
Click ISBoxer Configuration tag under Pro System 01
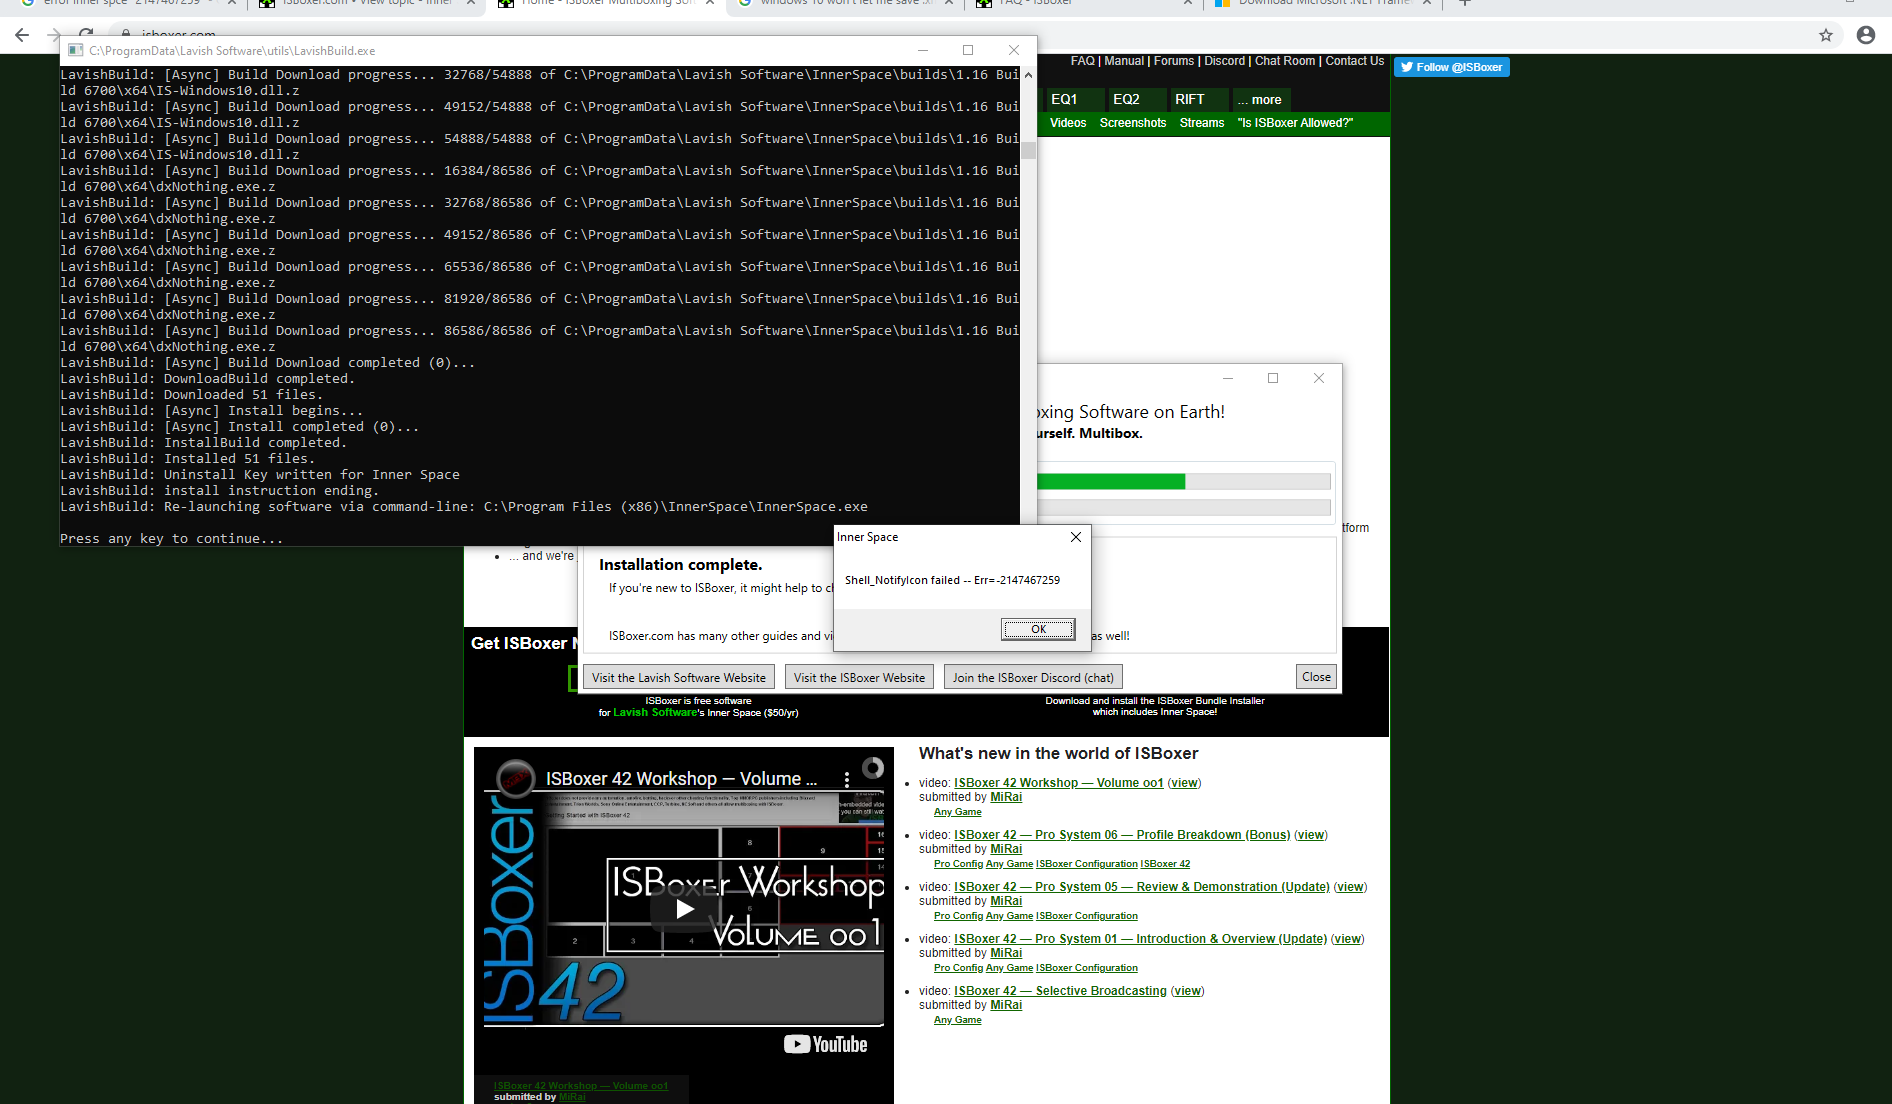[1087, 968]
